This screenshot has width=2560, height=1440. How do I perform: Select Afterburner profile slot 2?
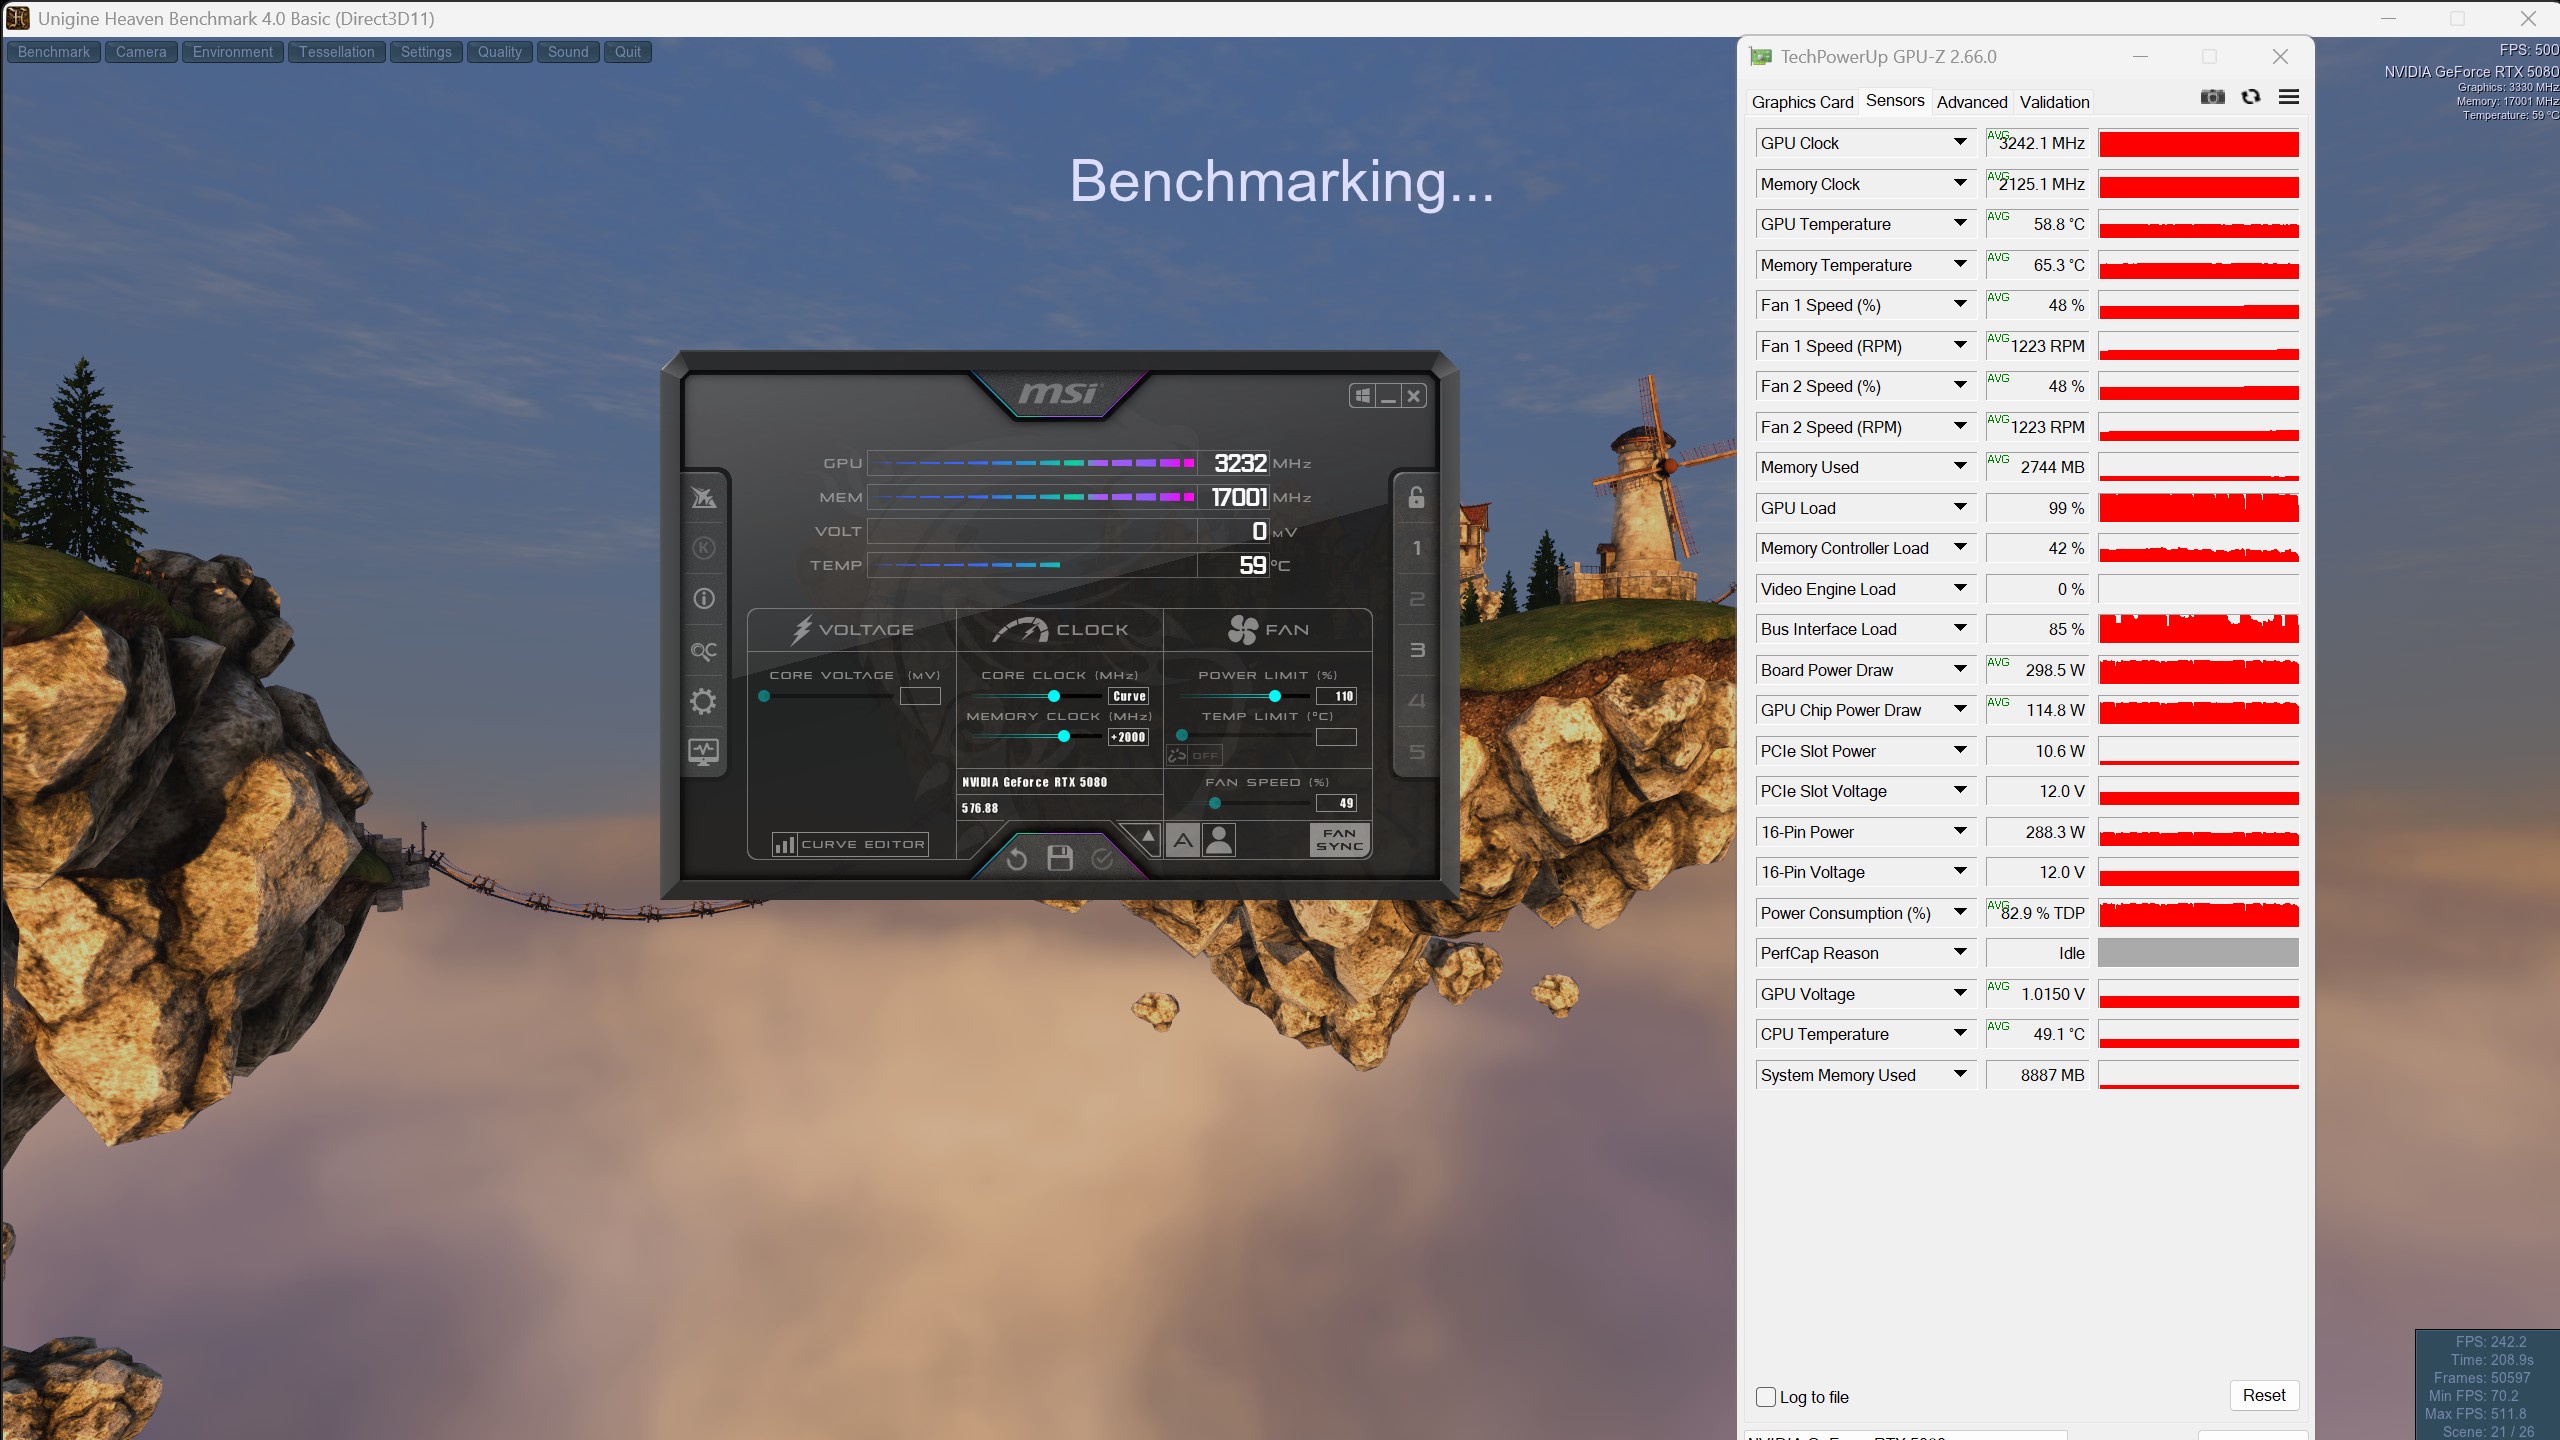coord(1416,599)
